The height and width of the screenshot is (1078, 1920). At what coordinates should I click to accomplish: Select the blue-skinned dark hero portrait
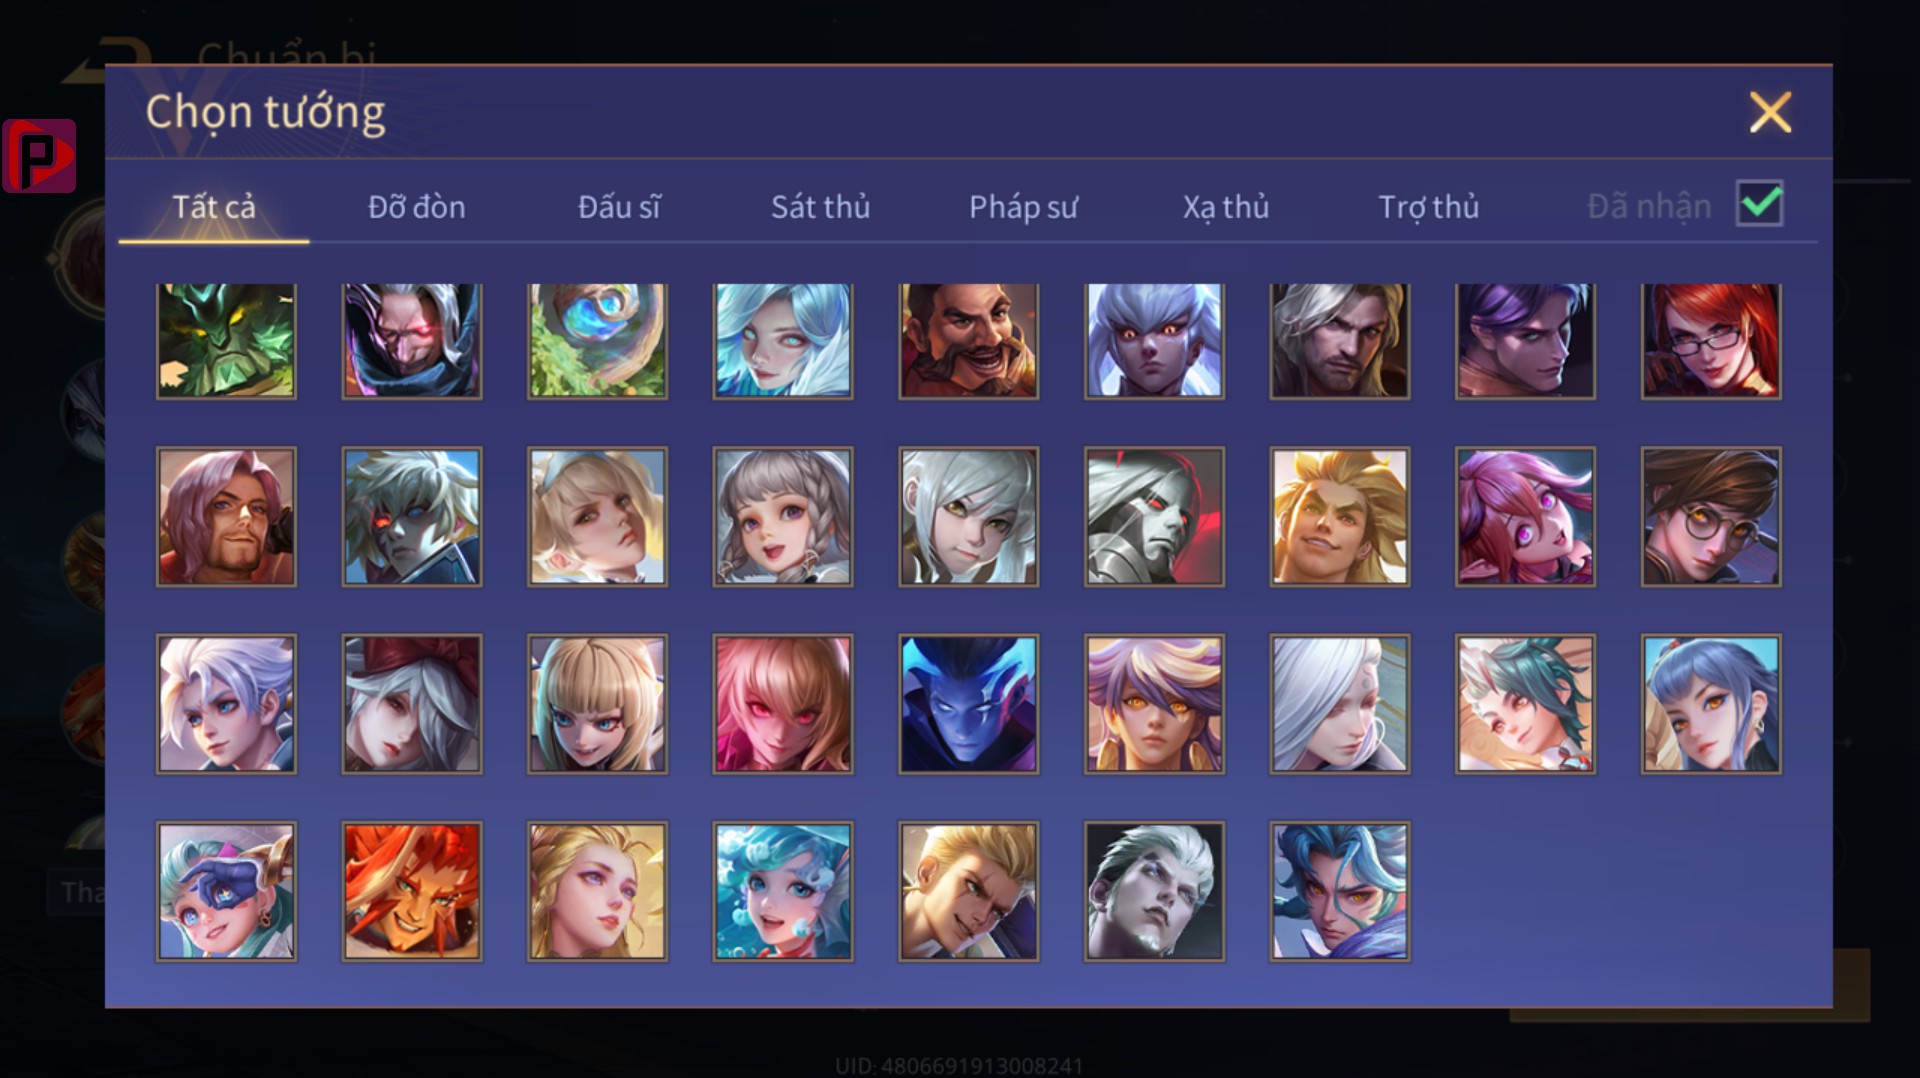(x=968, y=704)
